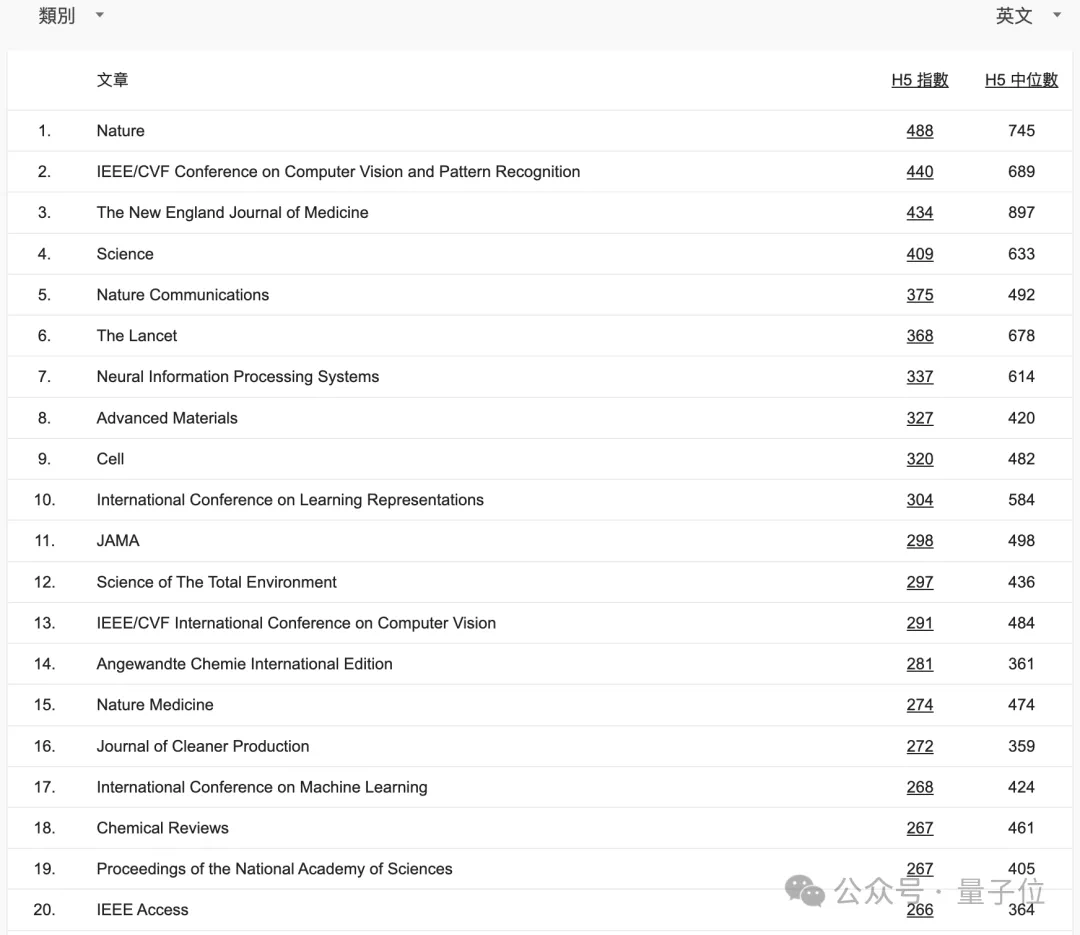Open The Lancet's 368 index link

[x=920, y=336]
